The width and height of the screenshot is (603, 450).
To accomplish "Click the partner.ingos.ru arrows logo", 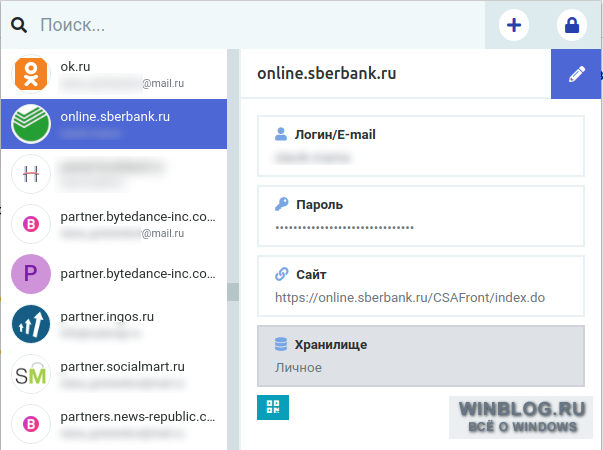I will pos(31,324).
